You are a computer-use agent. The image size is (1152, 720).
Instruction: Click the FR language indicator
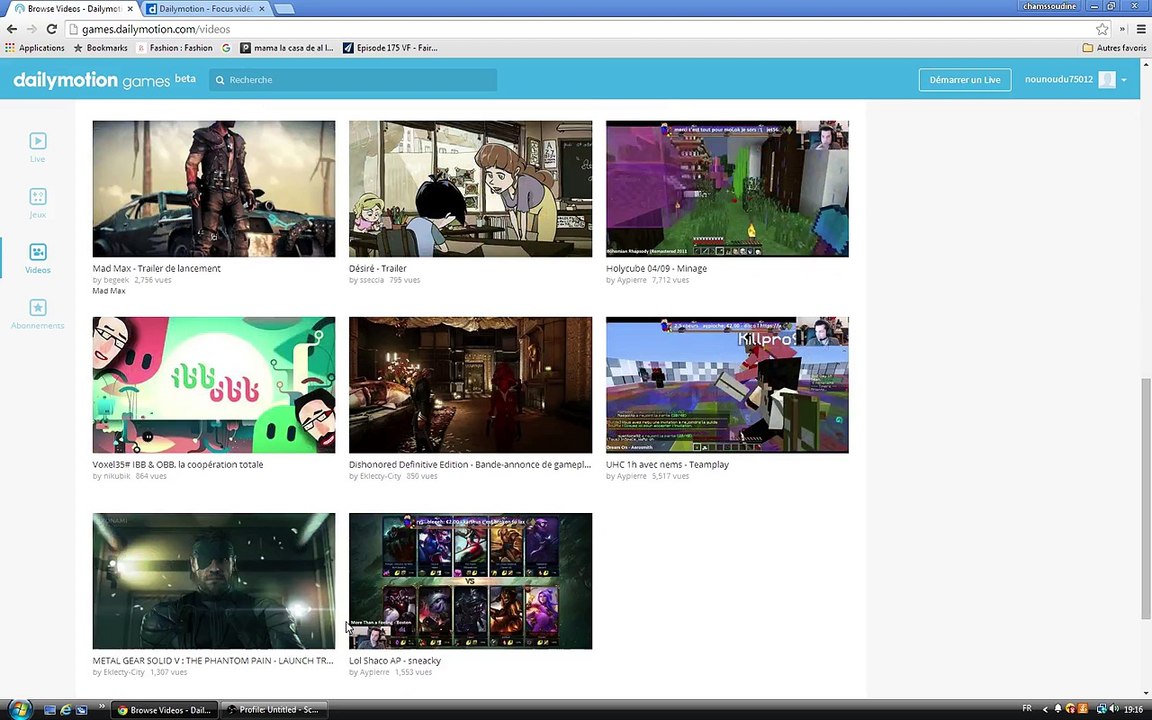click(1027, 708)
